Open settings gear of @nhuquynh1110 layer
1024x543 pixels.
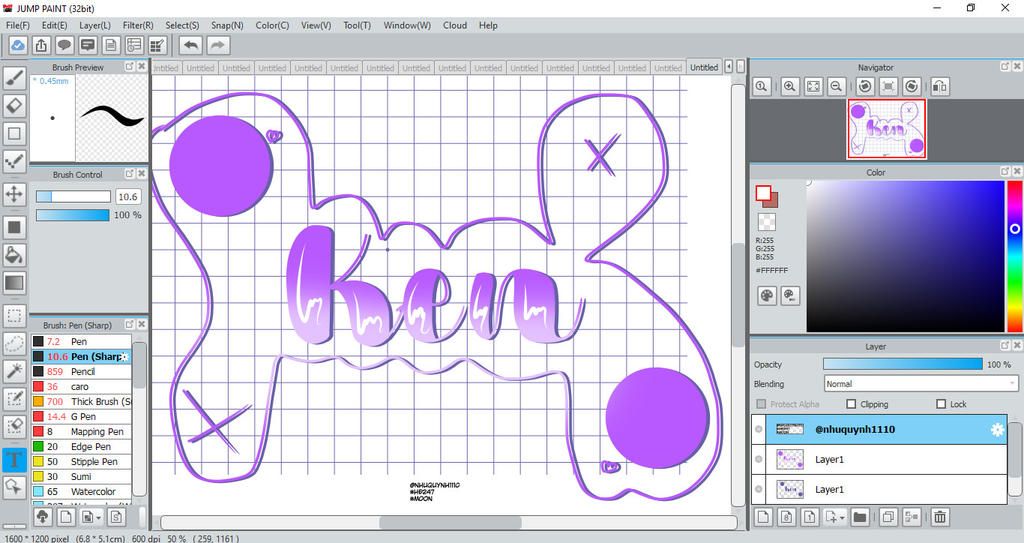[997, 429]
